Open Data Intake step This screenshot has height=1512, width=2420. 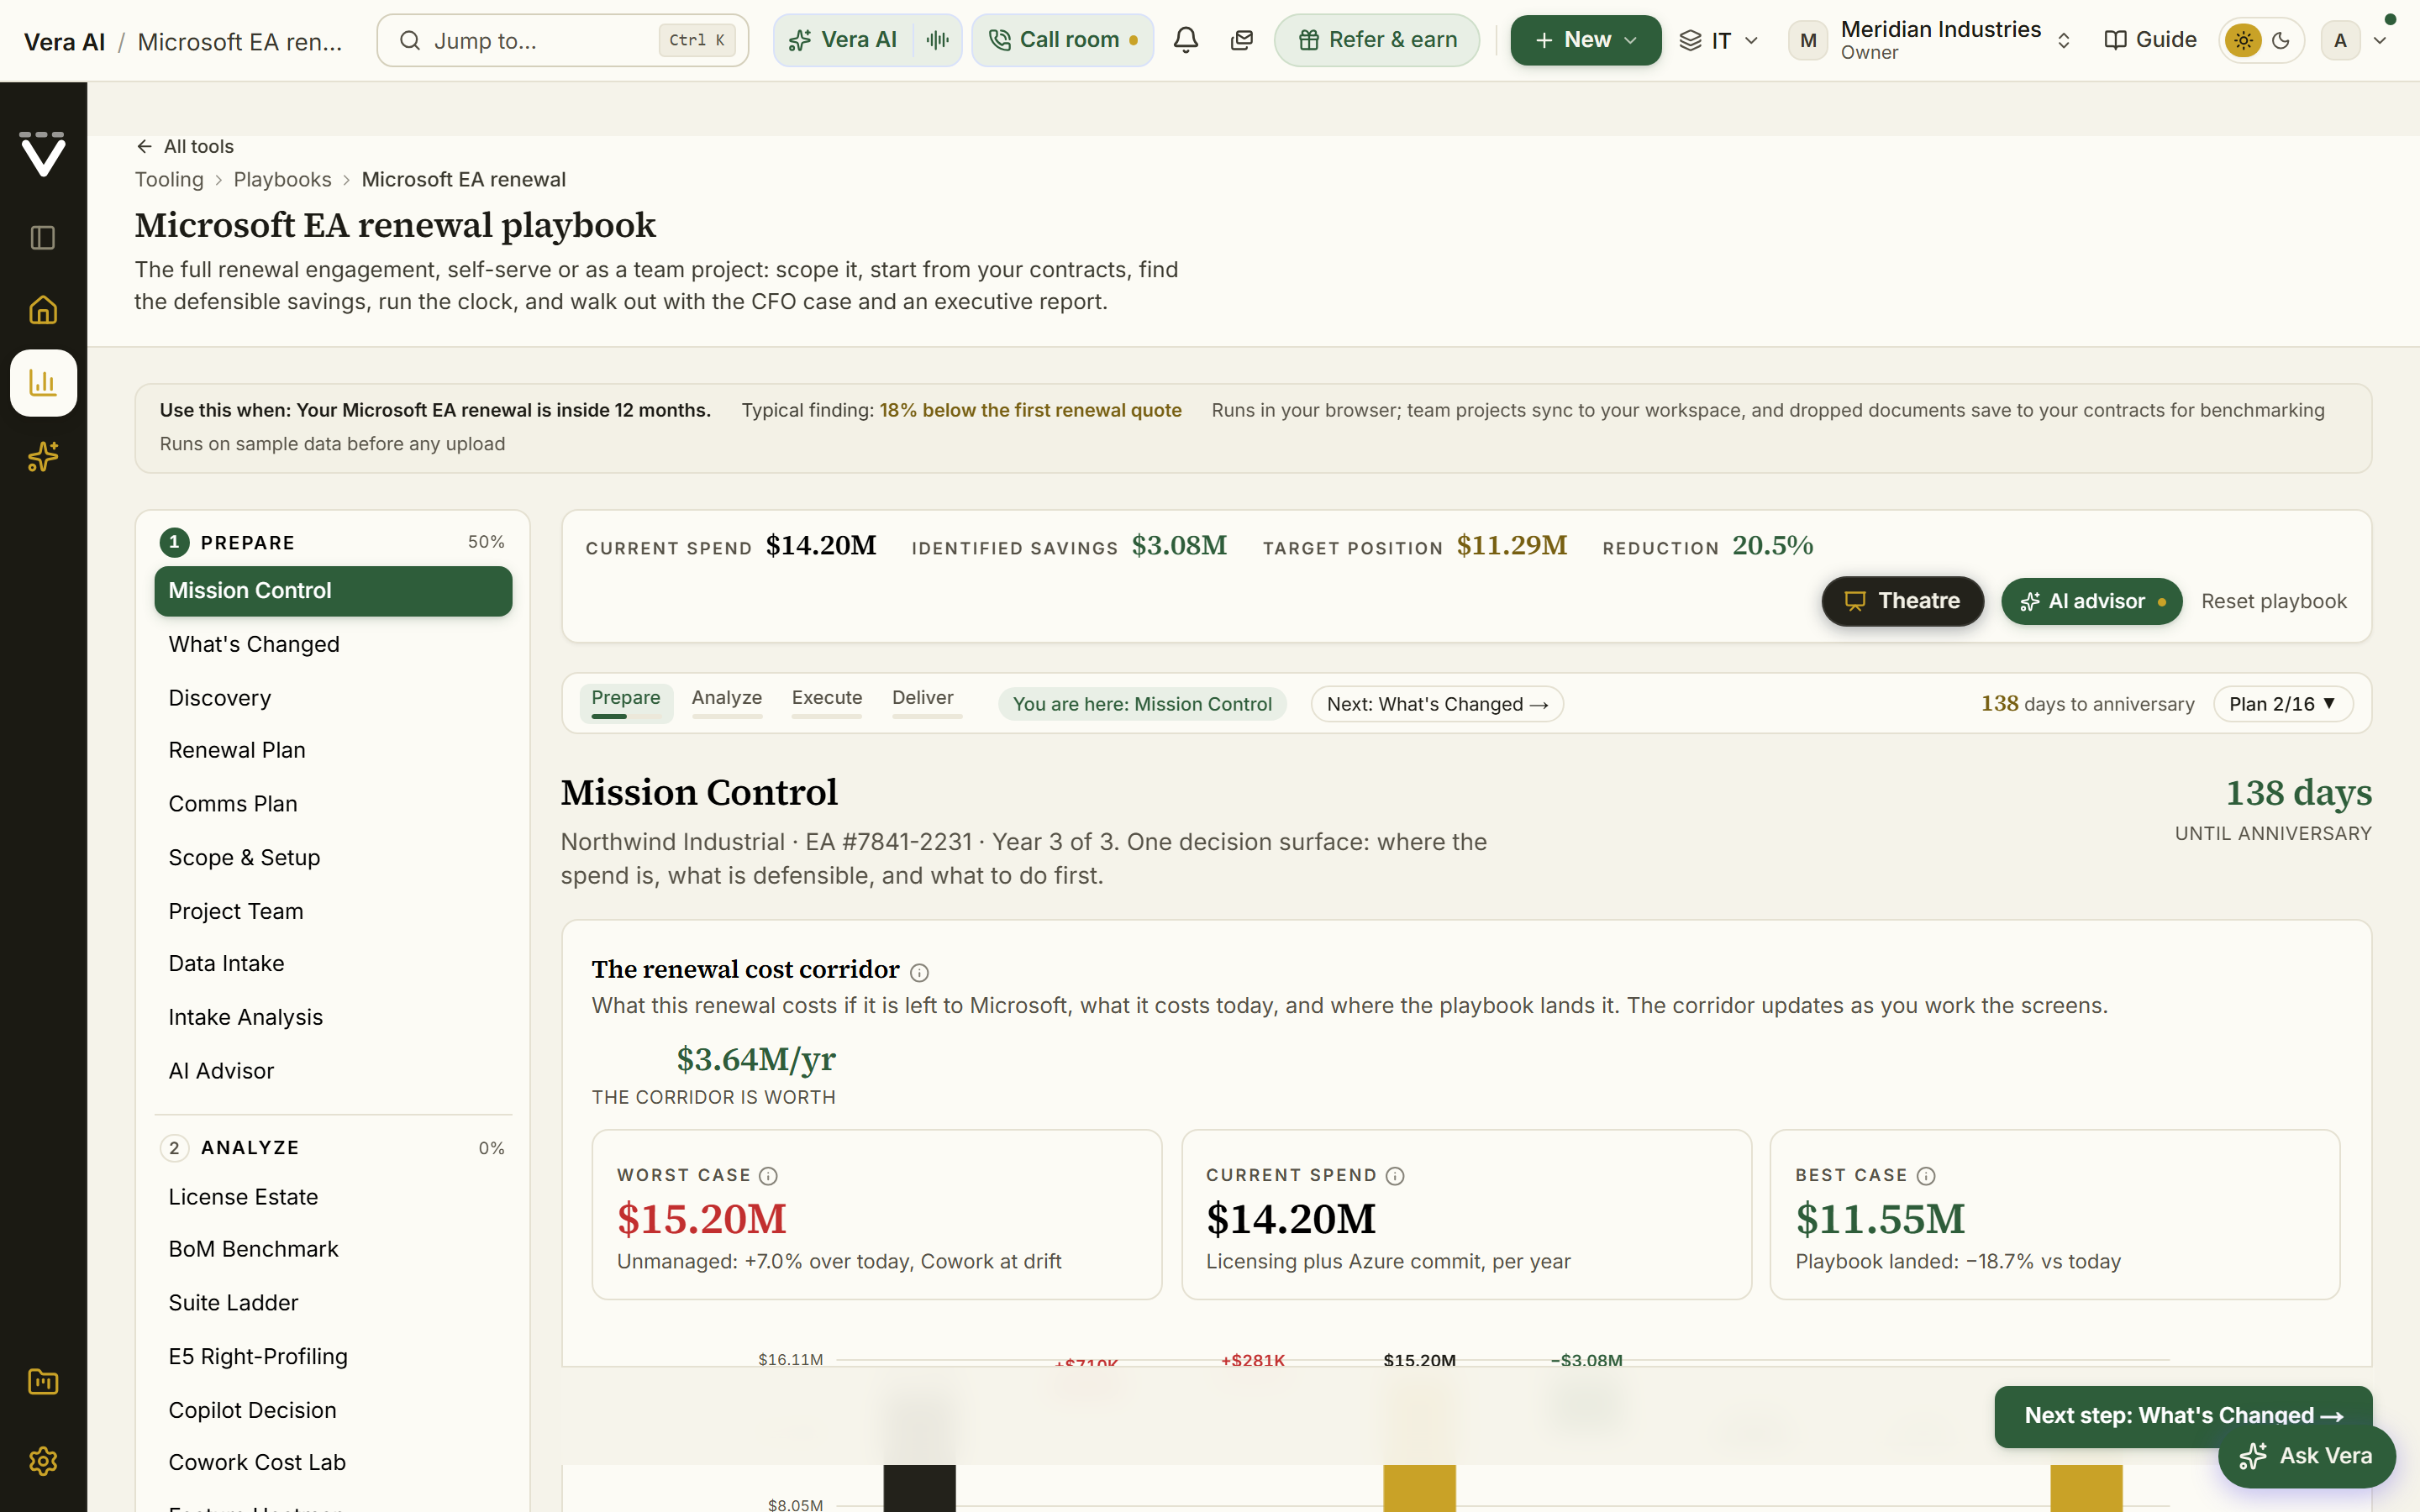click(333, 963)
